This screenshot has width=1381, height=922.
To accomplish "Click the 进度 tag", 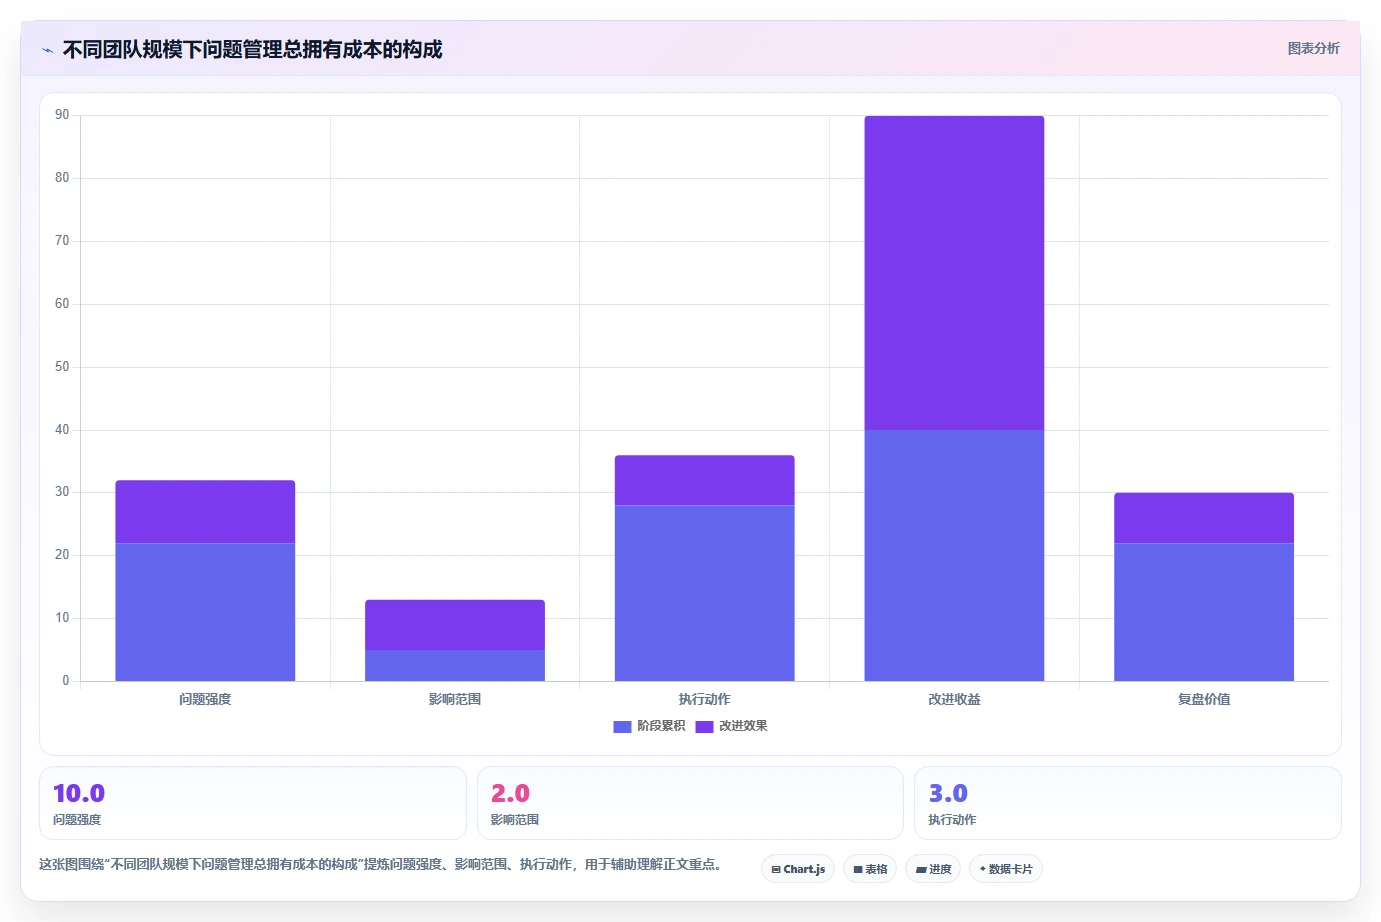I will point(933,869).
